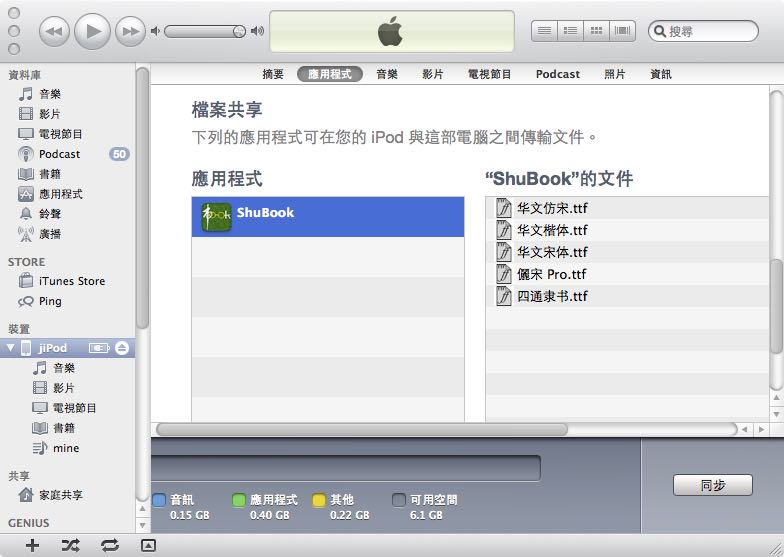Click the add playlist plus icon

coord(32,545)
